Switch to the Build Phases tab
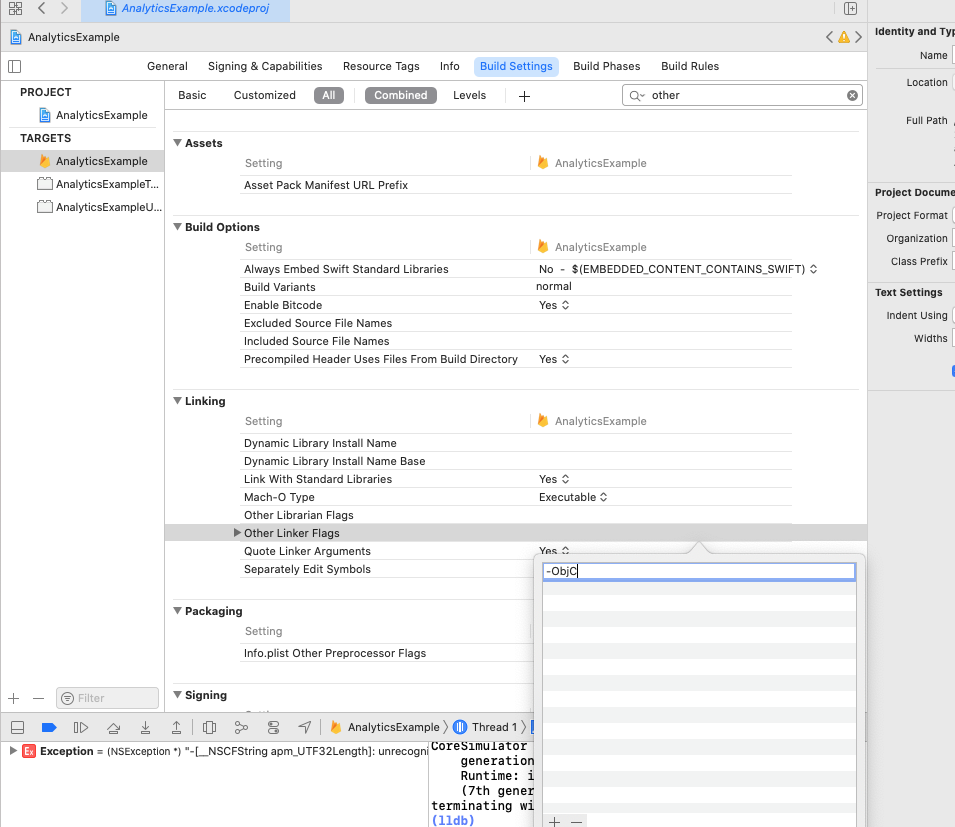Image resolution: width=955 pixels, height=827 pixels. pos(606,66)
